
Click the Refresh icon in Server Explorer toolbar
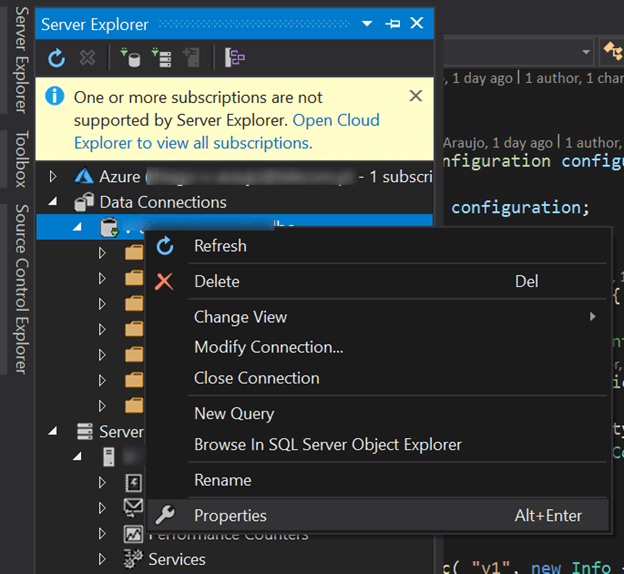(x=57, y=58)
